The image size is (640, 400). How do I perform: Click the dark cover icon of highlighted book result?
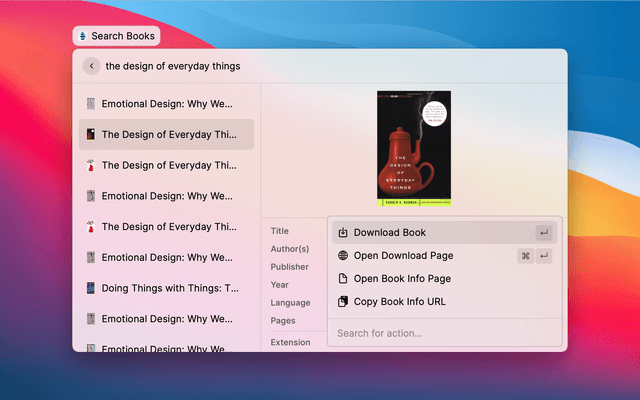tap(90, 134)
